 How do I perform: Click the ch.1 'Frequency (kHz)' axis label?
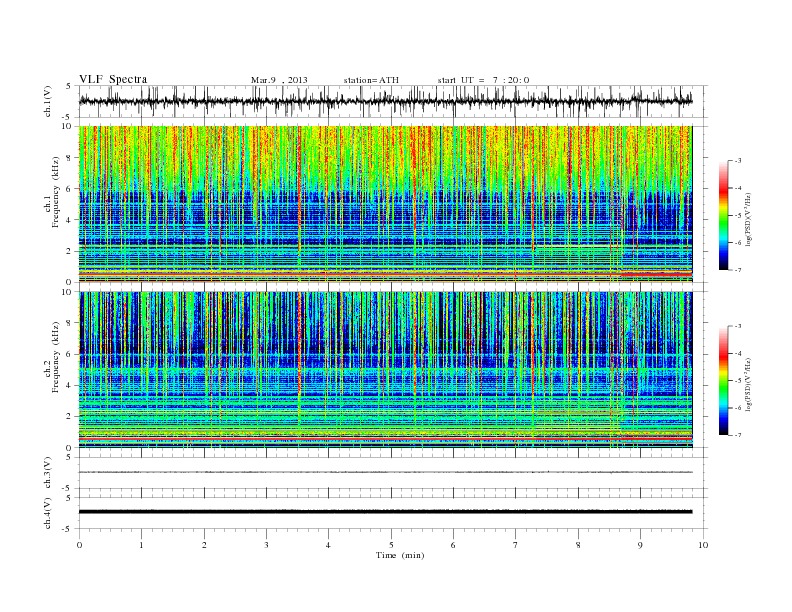pos(56,192)
